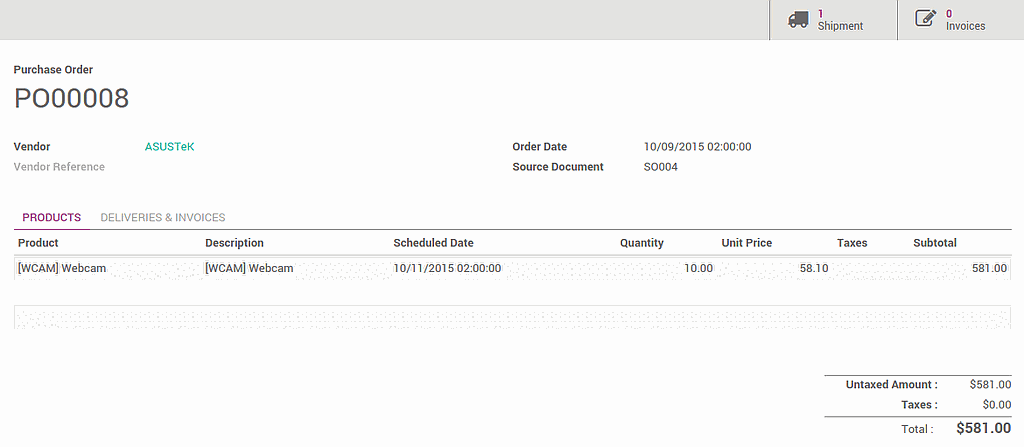Screen dimensions: 1024x447
Task: Click the scheduled date 10/11/2015 cell
Action: point(447,268)
